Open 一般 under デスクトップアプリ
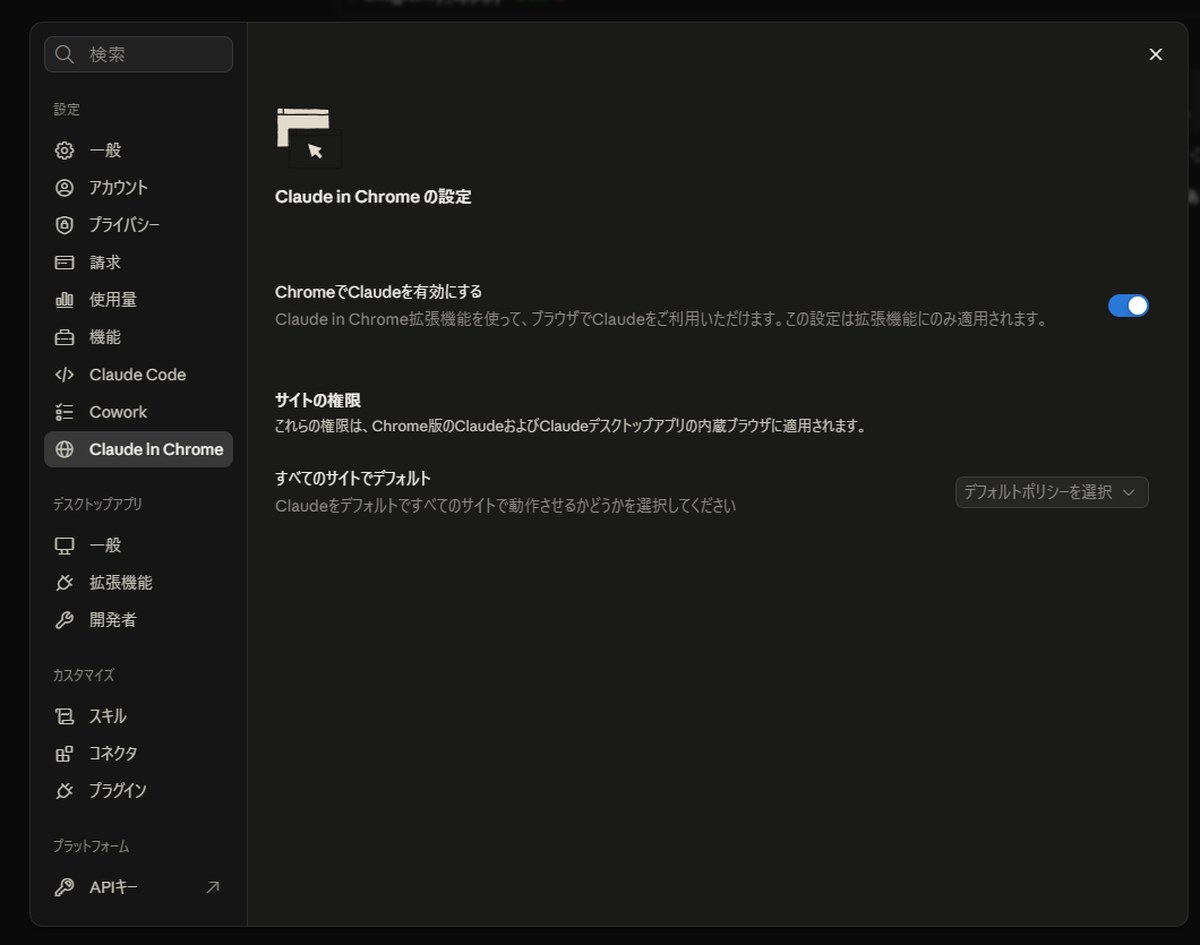 tap(138, 545)
